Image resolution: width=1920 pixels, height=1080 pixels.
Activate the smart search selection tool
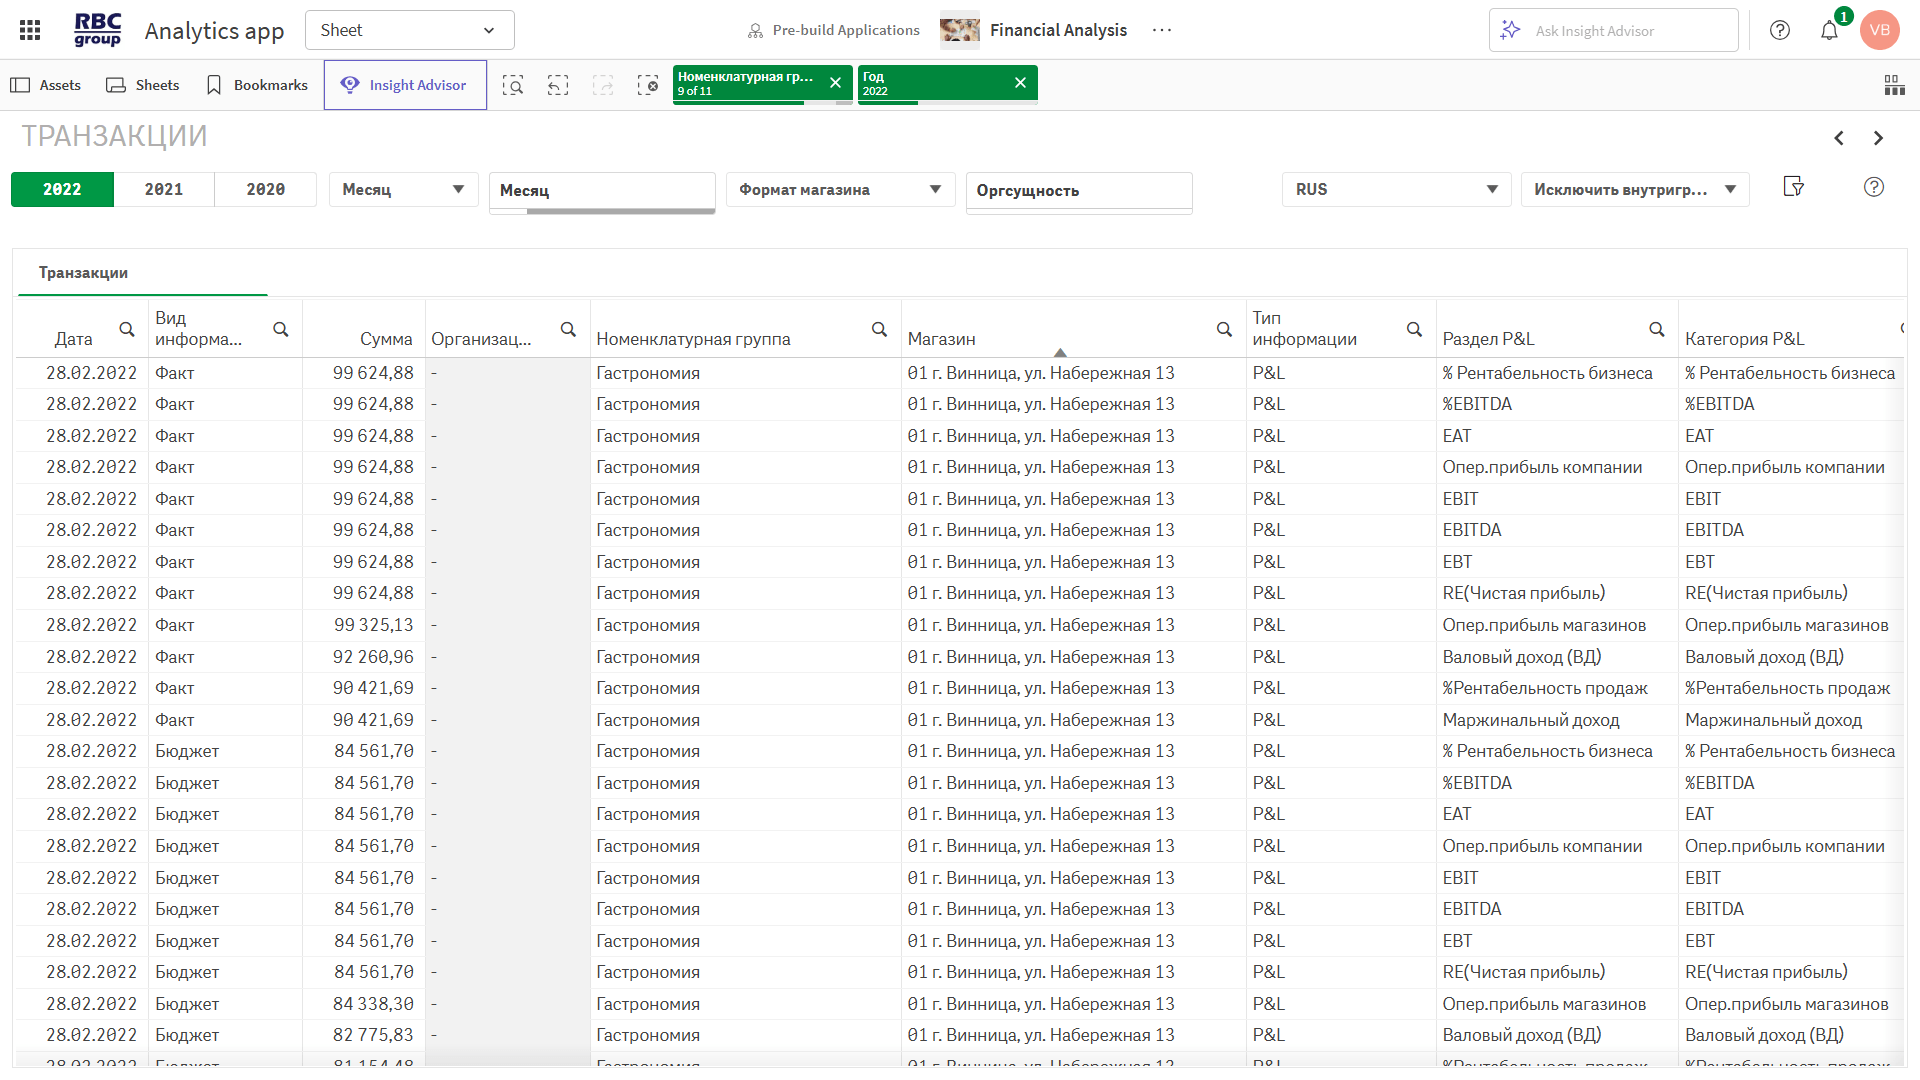pyautogui.click(x=513, y=85)
